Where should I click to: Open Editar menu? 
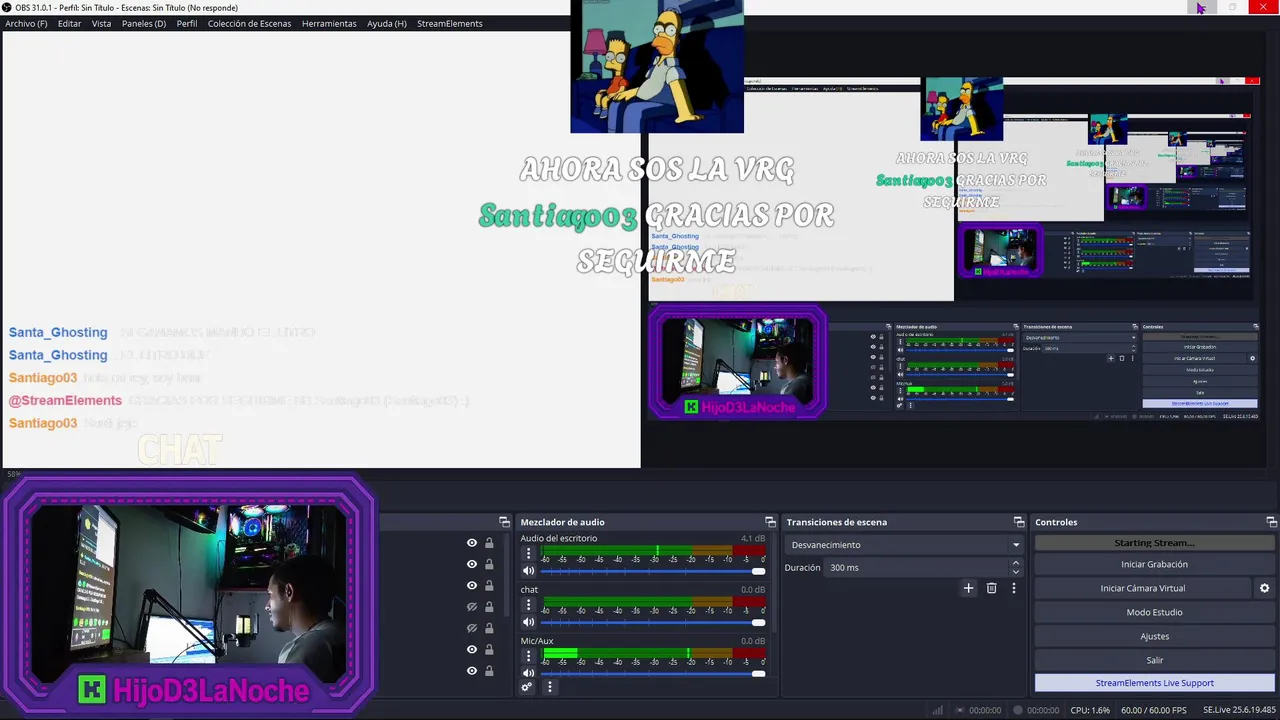(69, 23)
